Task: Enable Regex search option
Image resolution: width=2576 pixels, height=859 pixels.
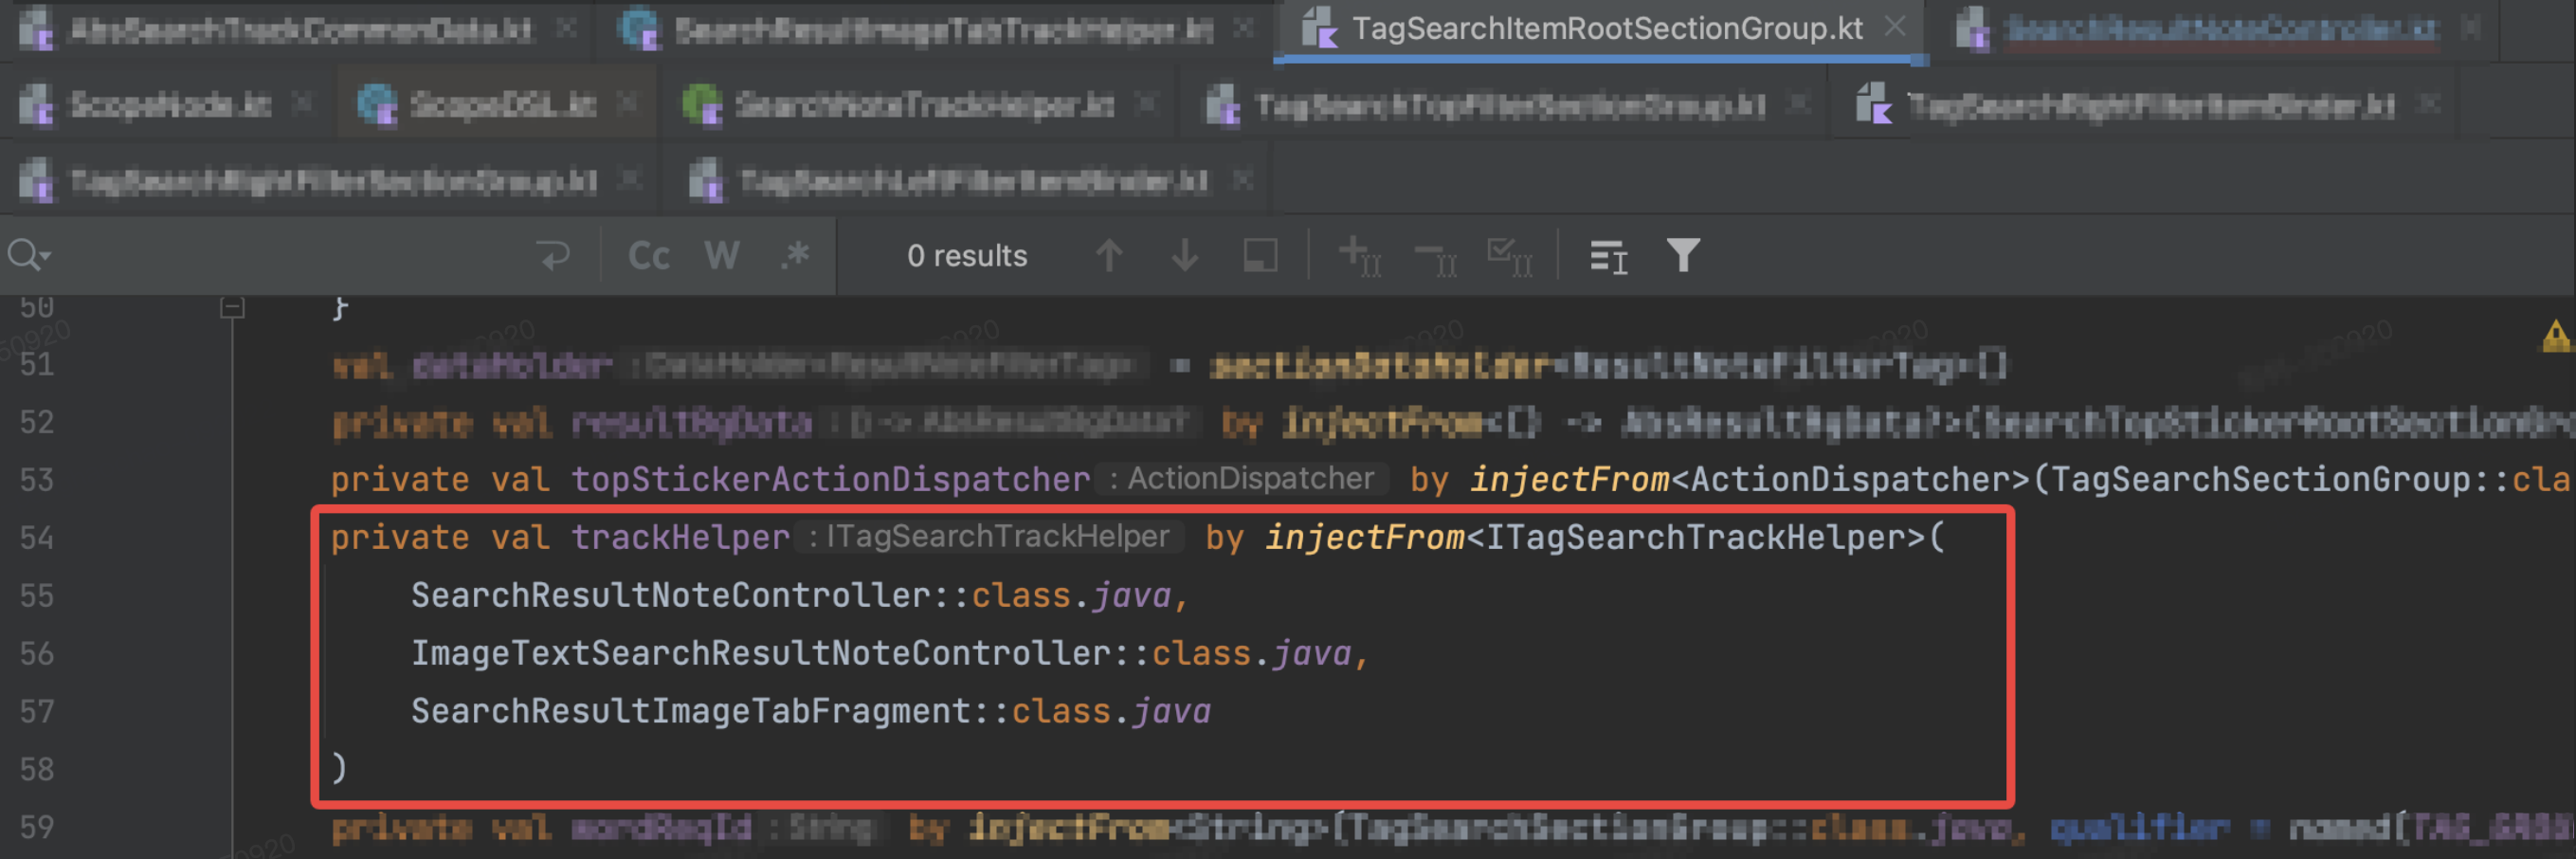Action: pos(795,256)
